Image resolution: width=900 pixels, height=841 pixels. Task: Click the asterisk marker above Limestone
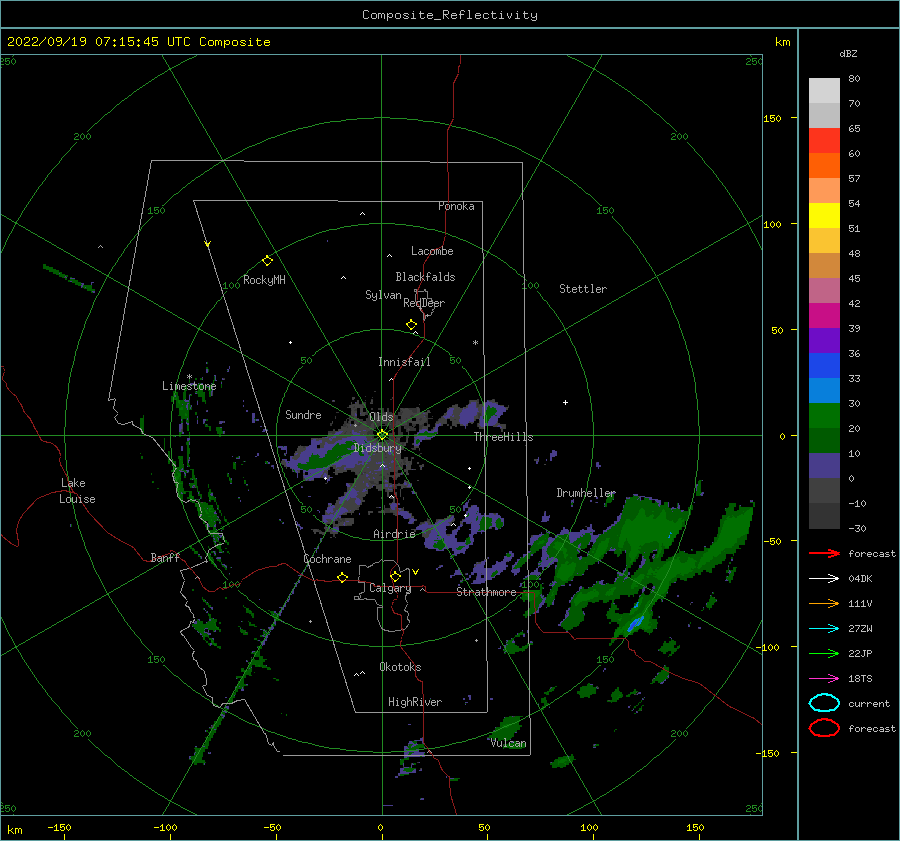[x=189, y=377]
